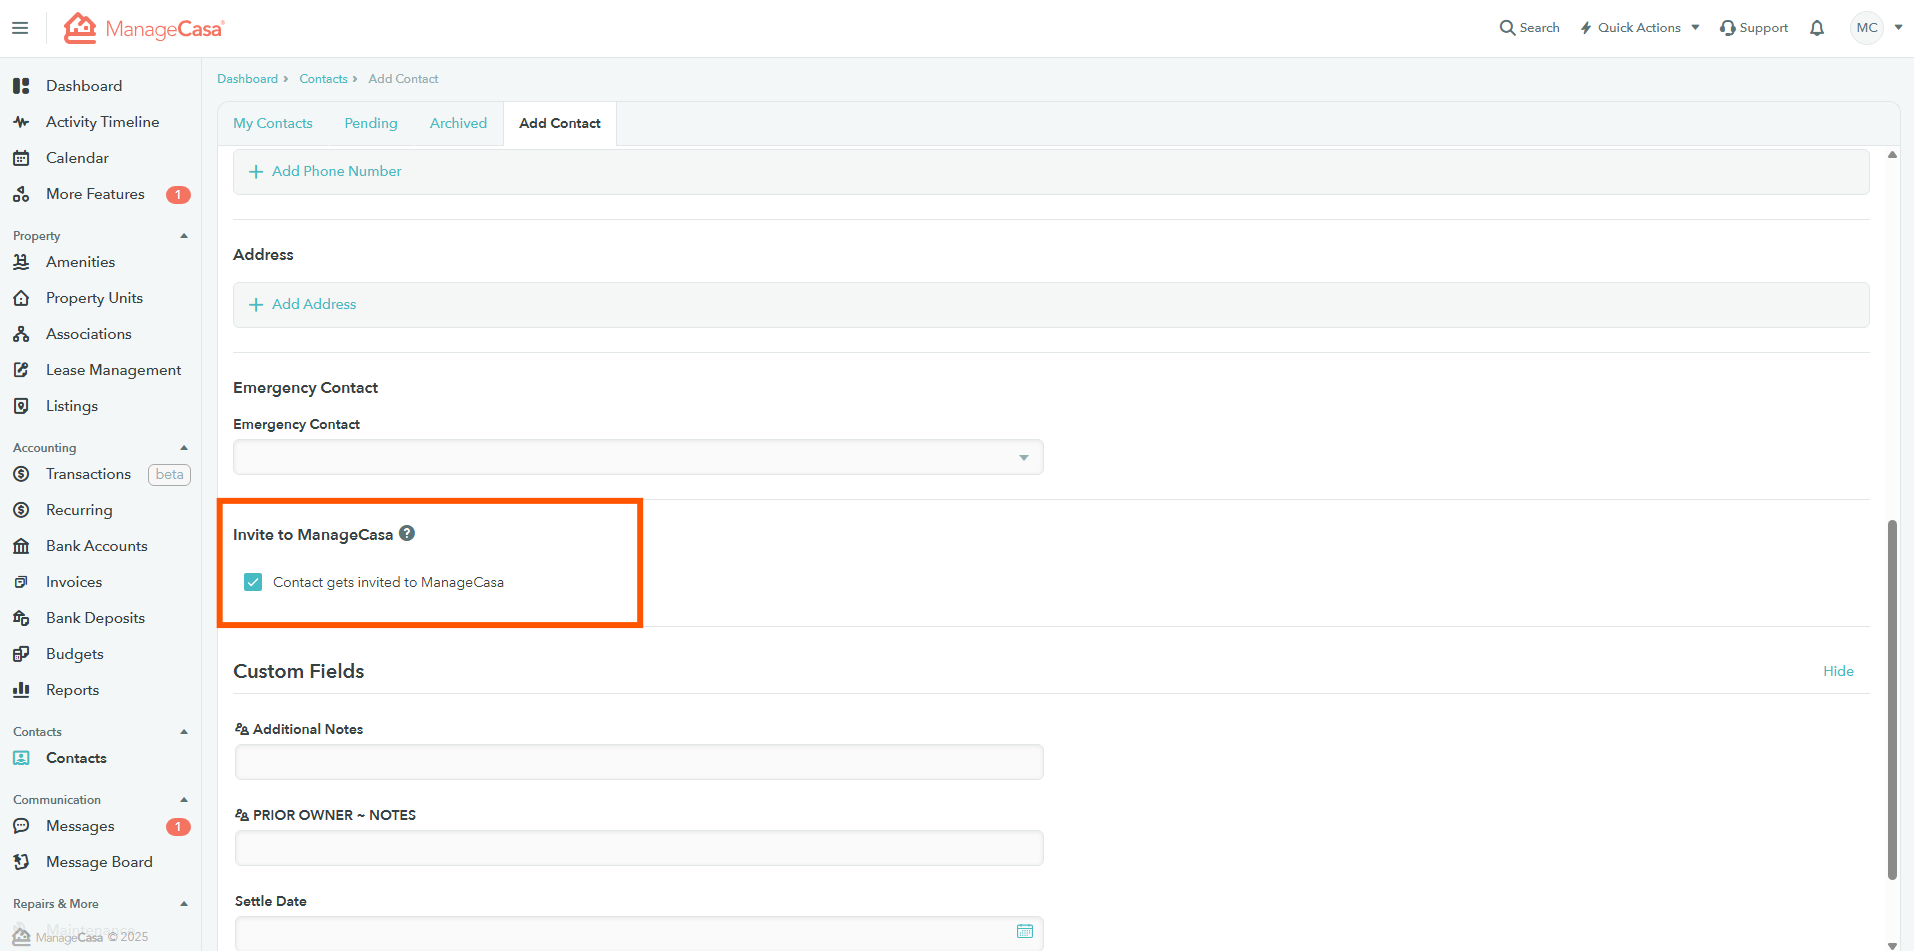Switch to the Pending tab
The image size is (1914, 951).
pyautogui.click(x=371, y=123)
